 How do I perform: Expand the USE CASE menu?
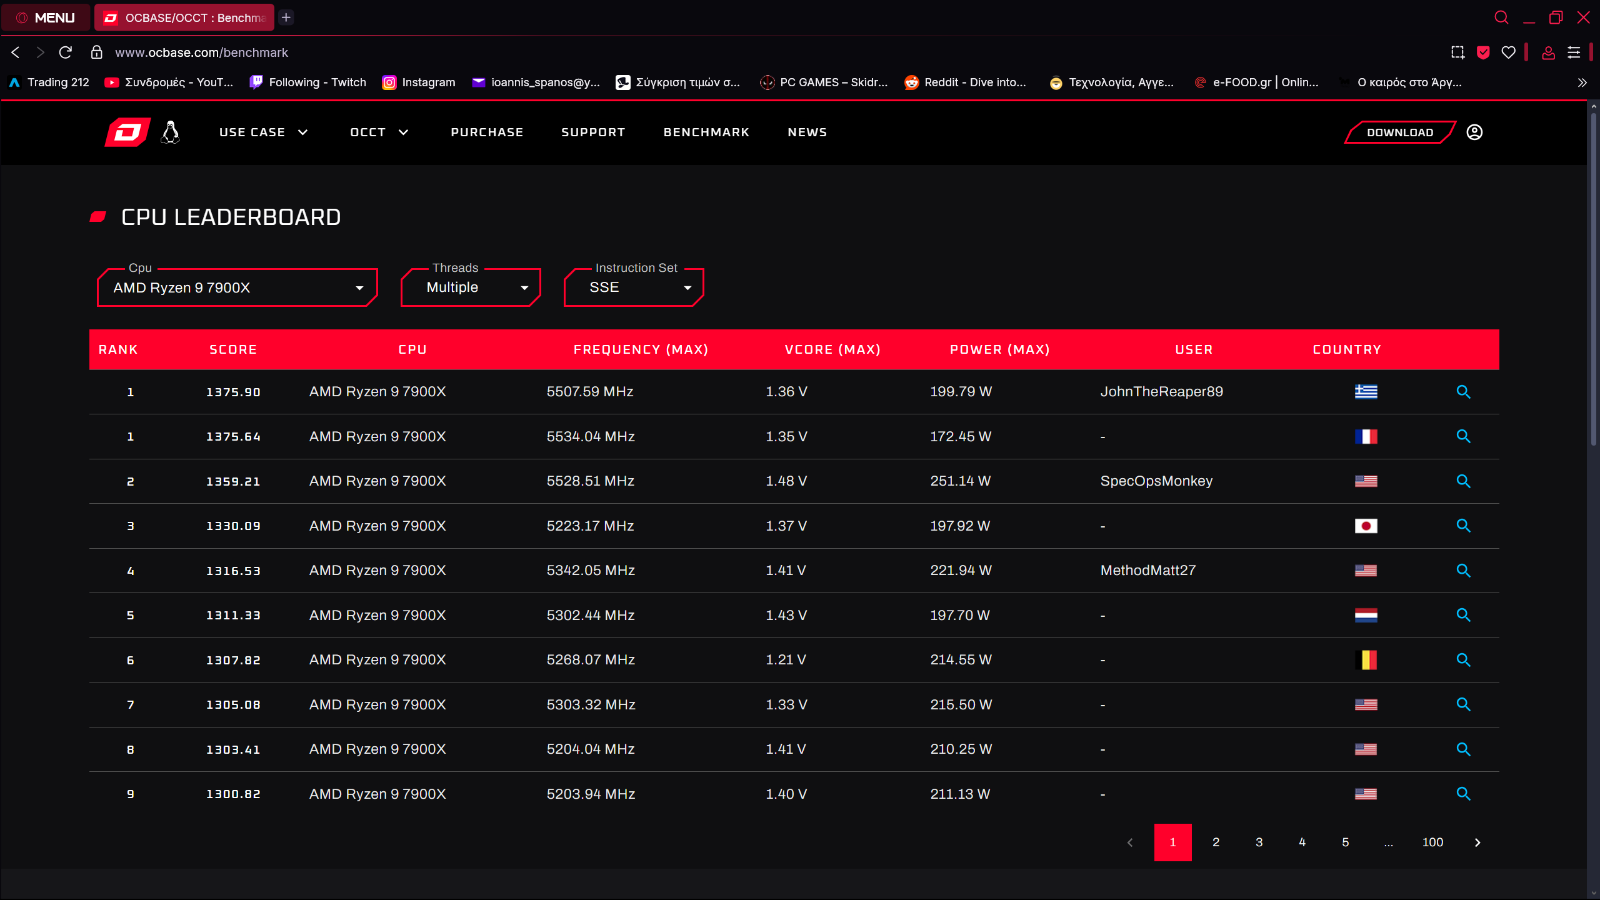click(264, 132)
